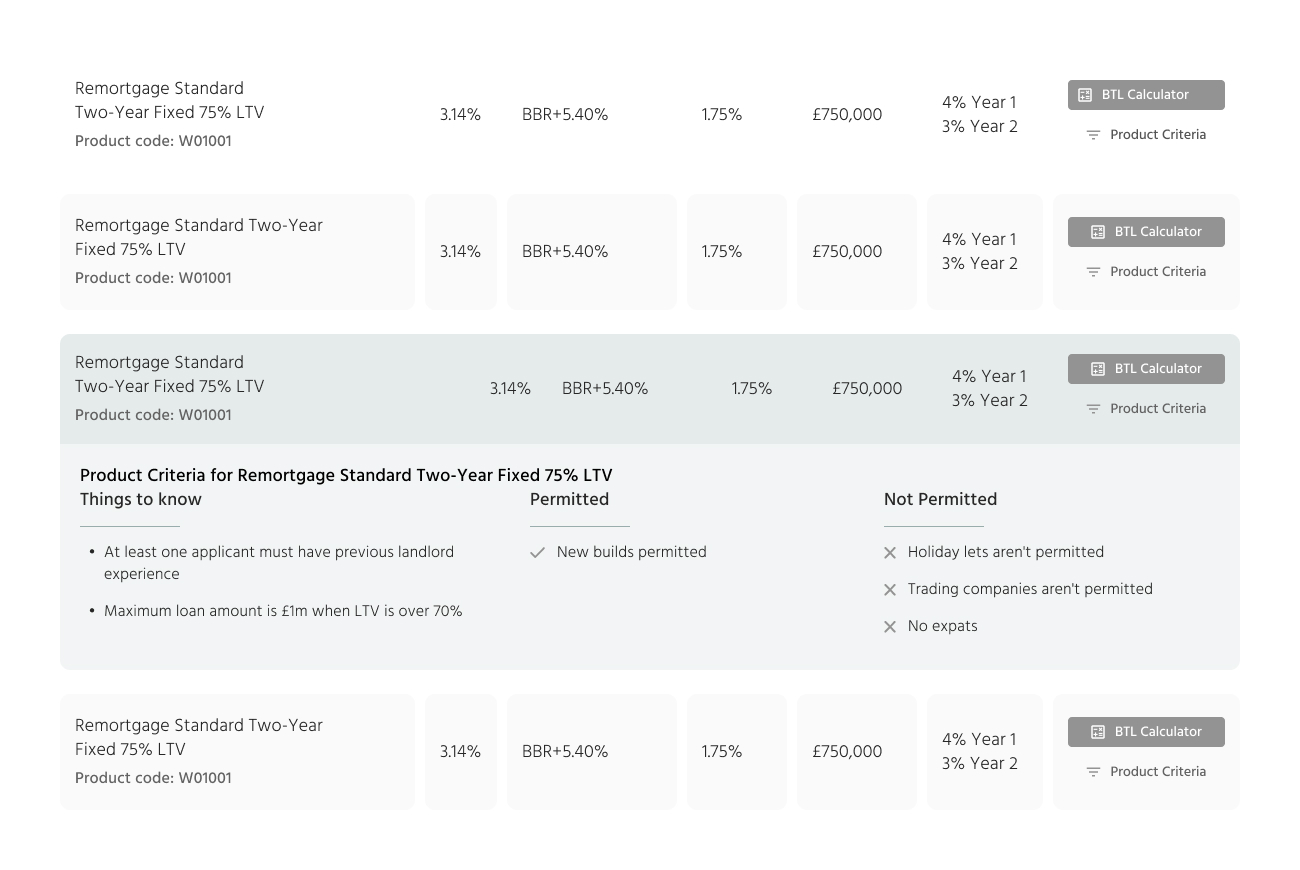
Task: Click the BBR+5.40% cell in the second row
Action: click(x=565, y=252)
